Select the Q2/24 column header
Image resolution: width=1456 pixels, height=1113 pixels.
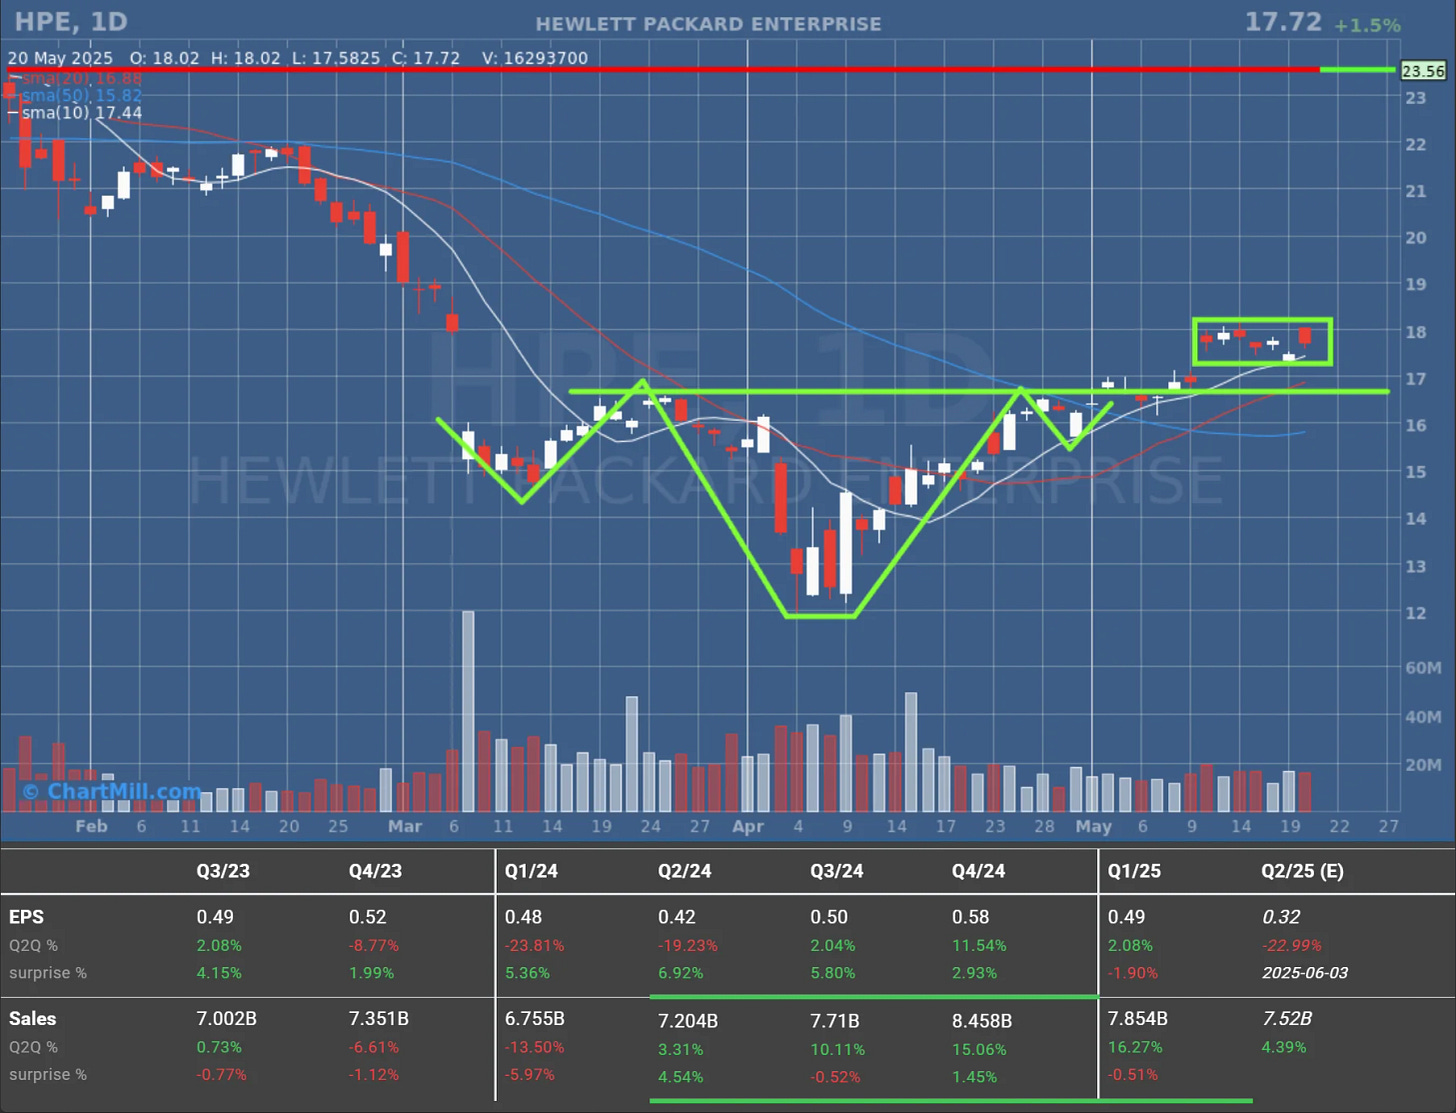pyautogui.click(x=685, y=871)
